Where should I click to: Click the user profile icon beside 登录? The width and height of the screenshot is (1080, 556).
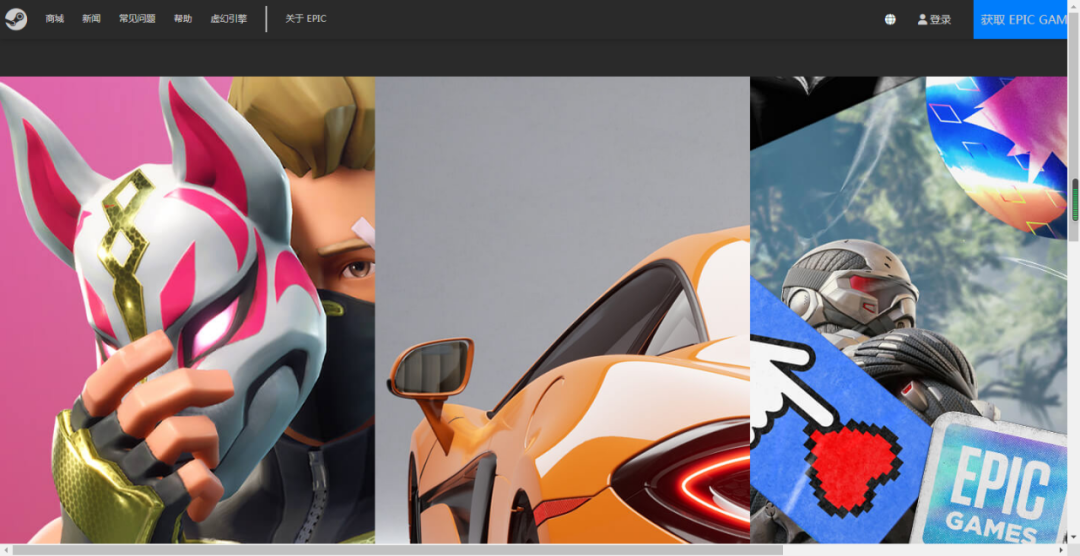click(922, 19)
